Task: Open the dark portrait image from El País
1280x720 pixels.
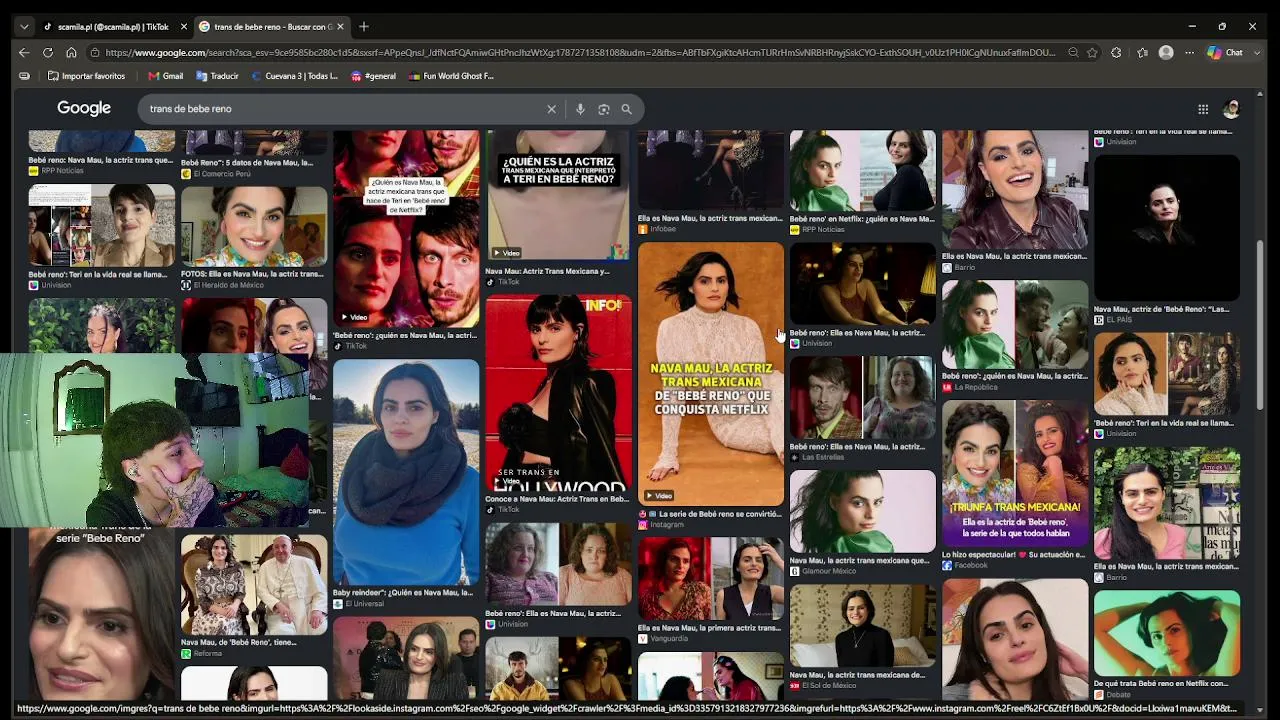Action: coord(1167,226)
